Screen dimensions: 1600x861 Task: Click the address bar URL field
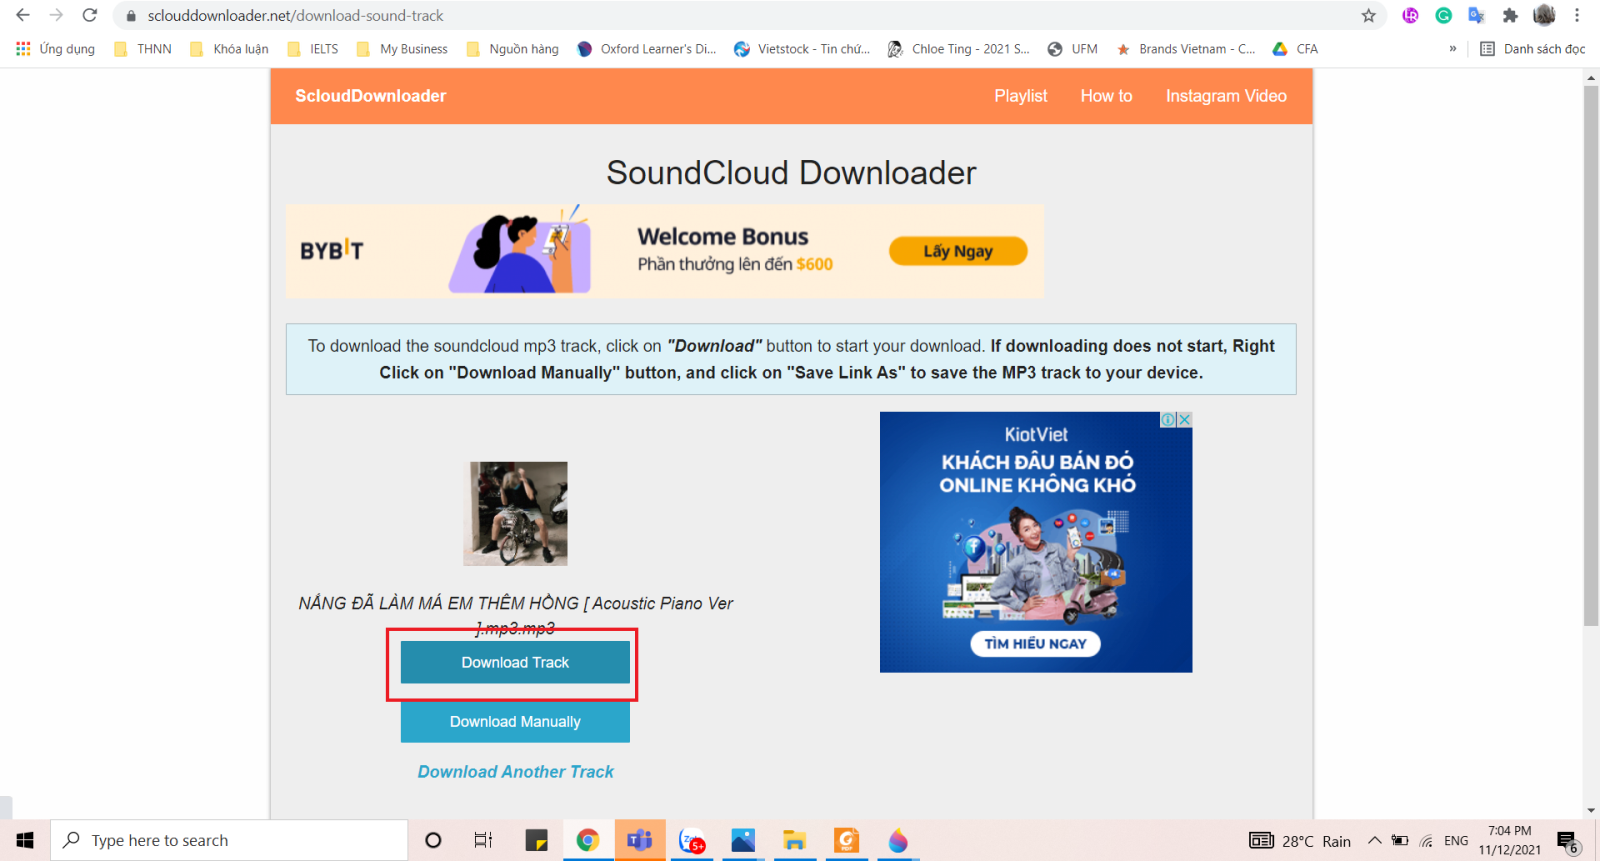click(x=750, y=16)
